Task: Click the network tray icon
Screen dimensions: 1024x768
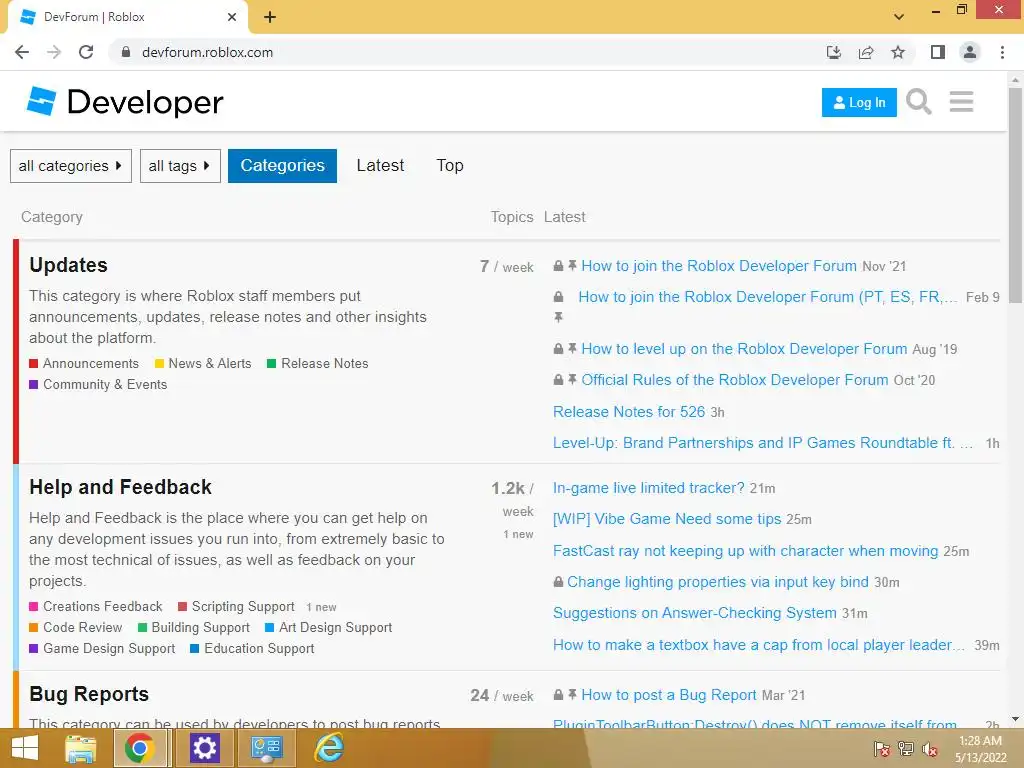Action: (906, 749)
